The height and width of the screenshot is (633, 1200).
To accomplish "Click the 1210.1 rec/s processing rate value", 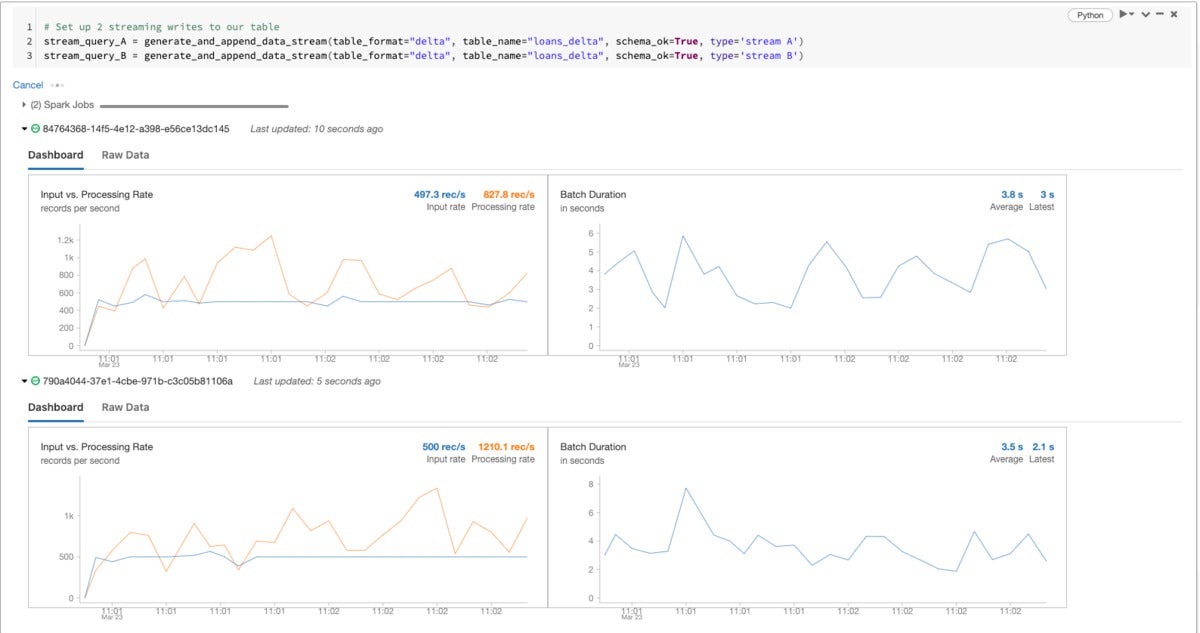I will (x=507, y=446).
